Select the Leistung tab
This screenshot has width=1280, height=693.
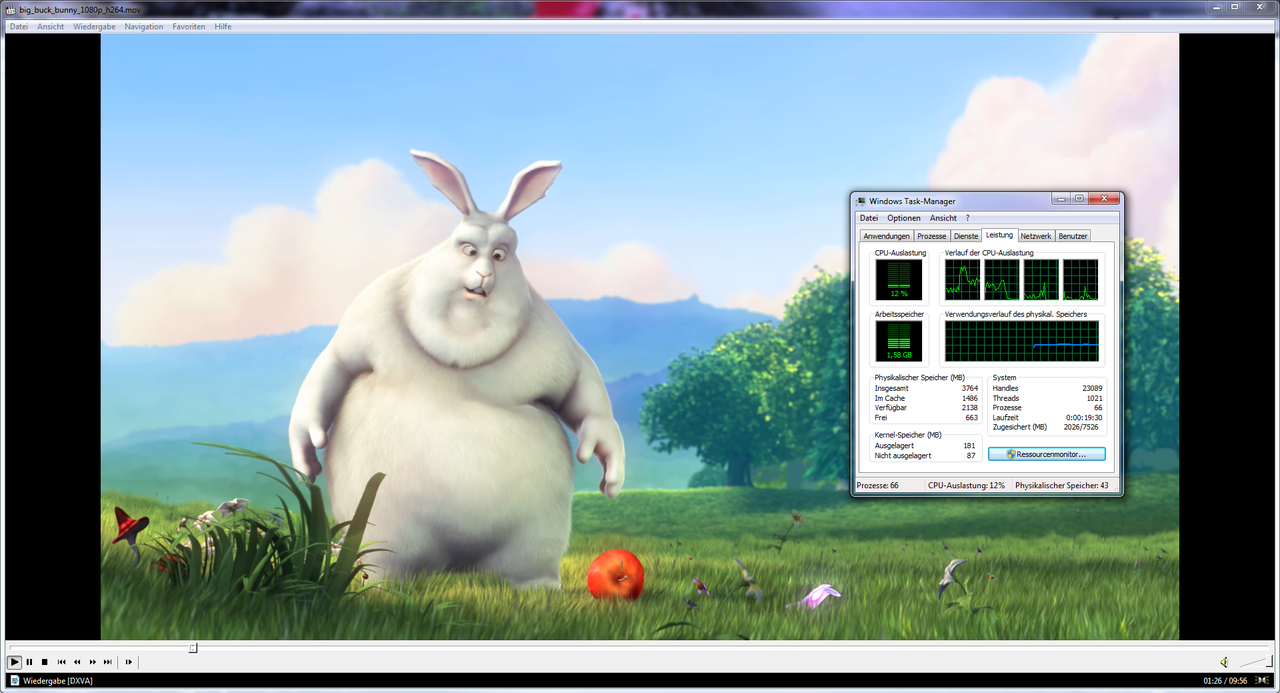click(1000, 235)
